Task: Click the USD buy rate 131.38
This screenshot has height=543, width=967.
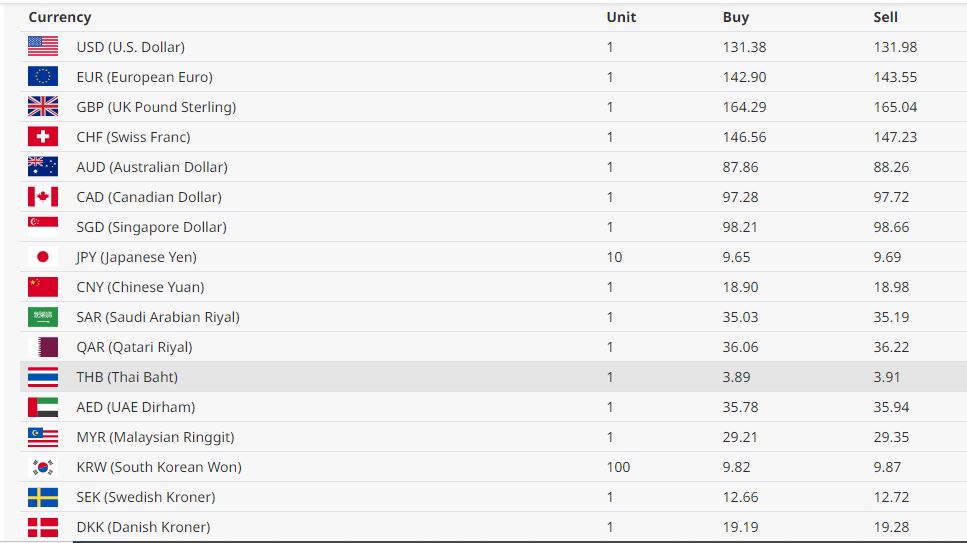Action: click(x=744, y=47)
